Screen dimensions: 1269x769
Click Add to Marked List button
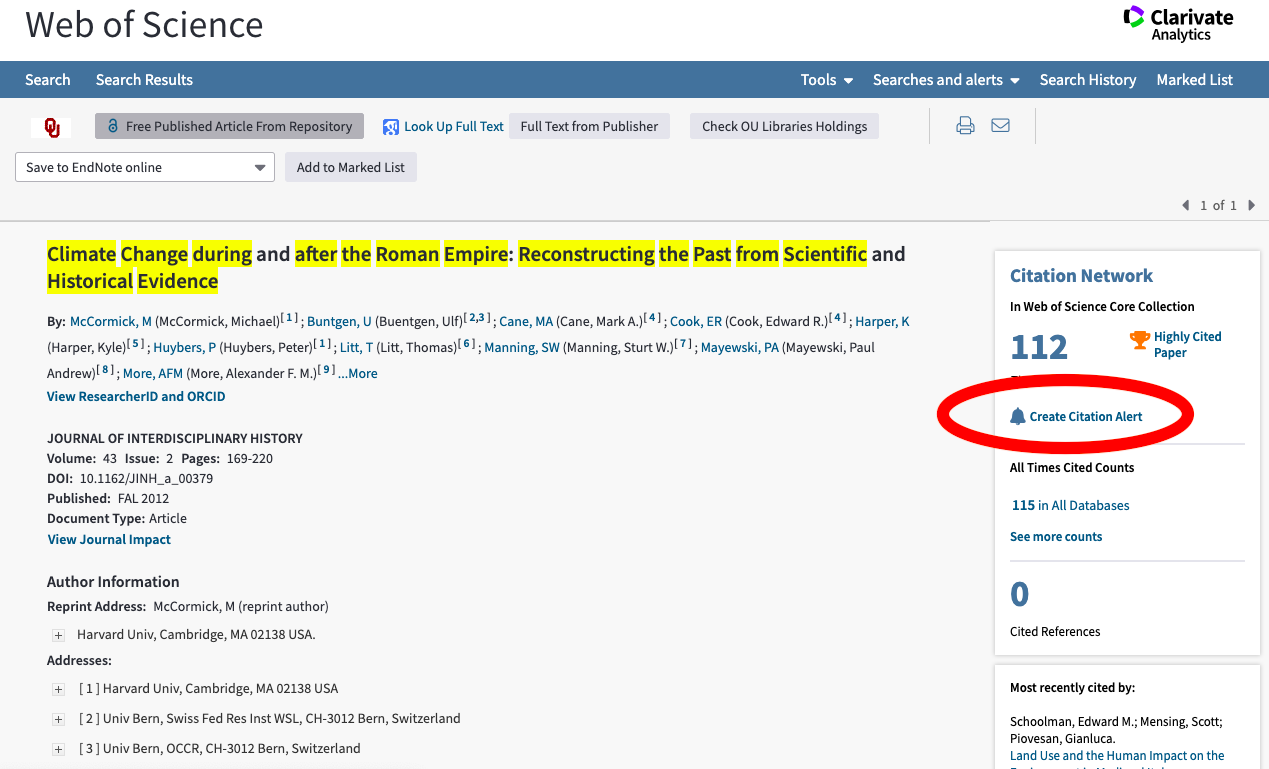point(350,167)
